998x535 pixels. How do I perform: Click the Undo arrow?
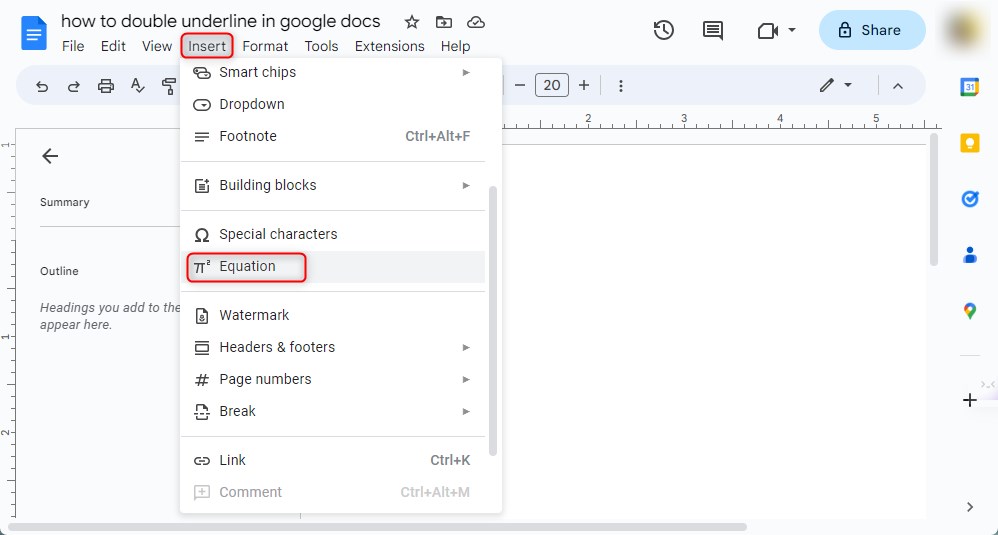coord(42,86)
